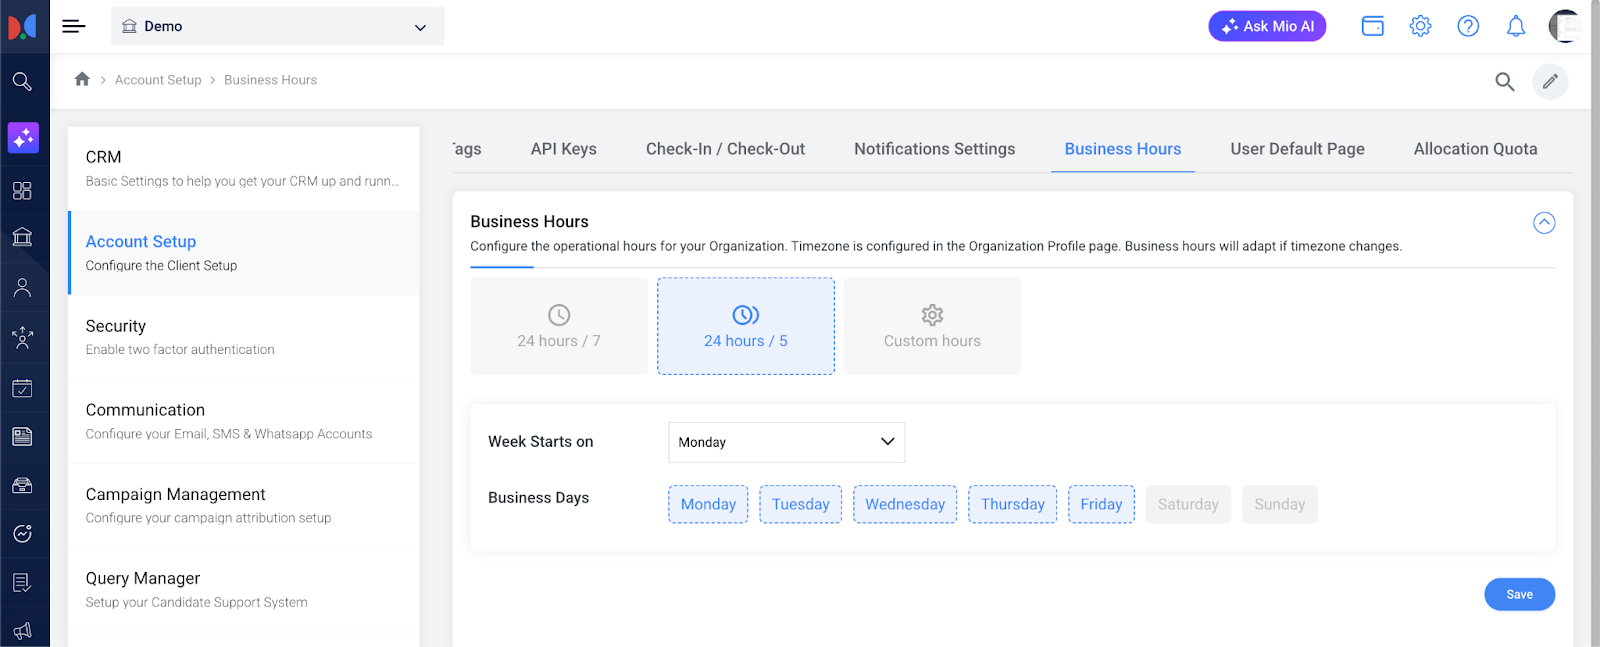The image size is (1600, 647).
Task: Save the business hours settings
Action: pyautogui.click(x=1518, y=594)
